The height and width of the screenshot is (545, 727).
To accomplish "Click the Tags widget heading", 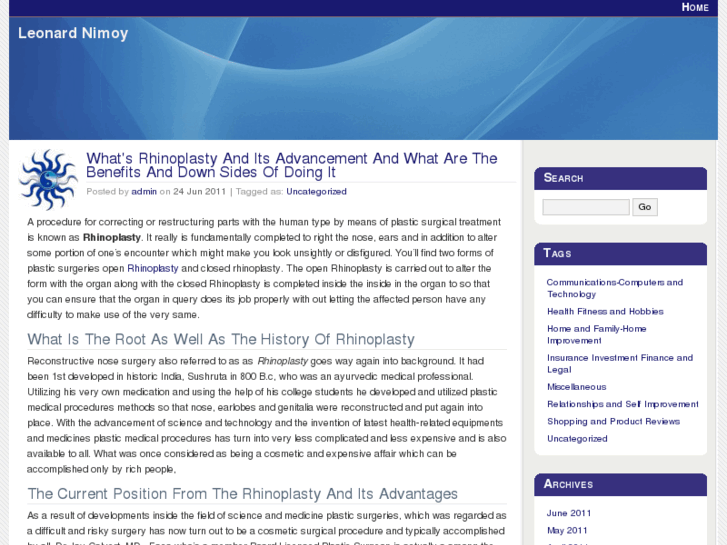I will 557,253.
